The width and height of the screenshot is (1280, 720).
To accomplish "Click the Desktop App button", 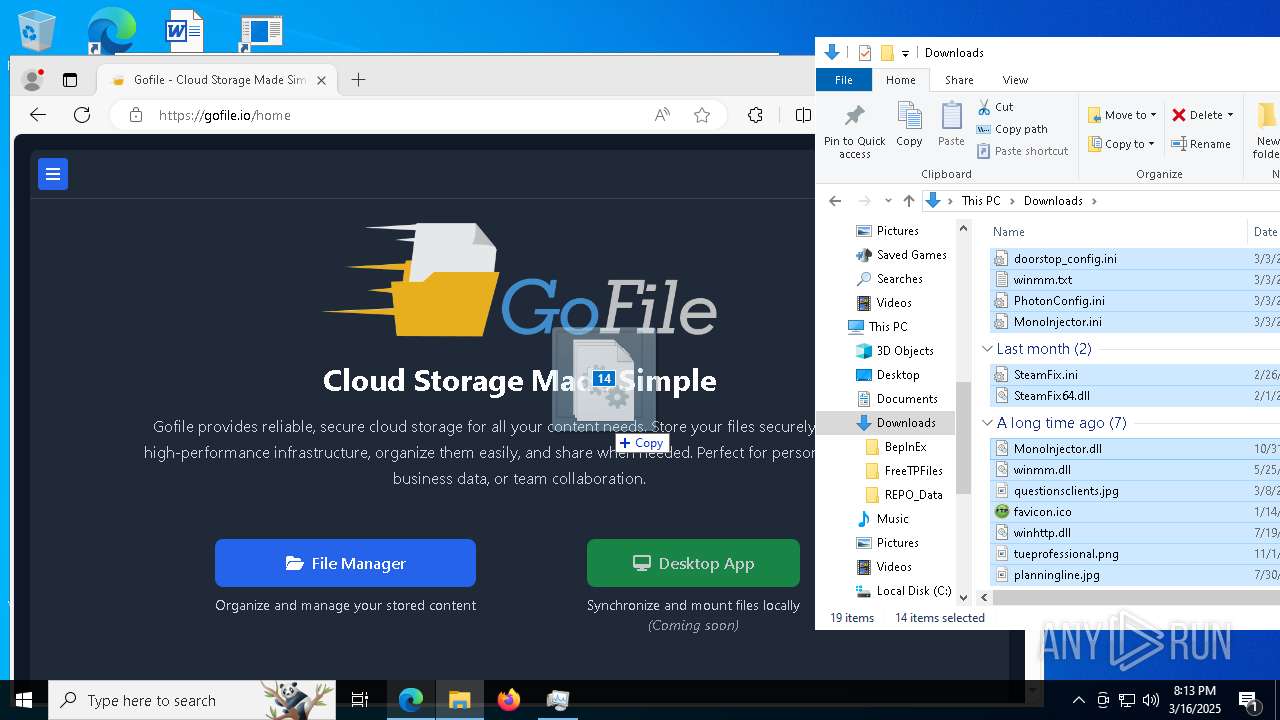I will [x=693, y=563].
